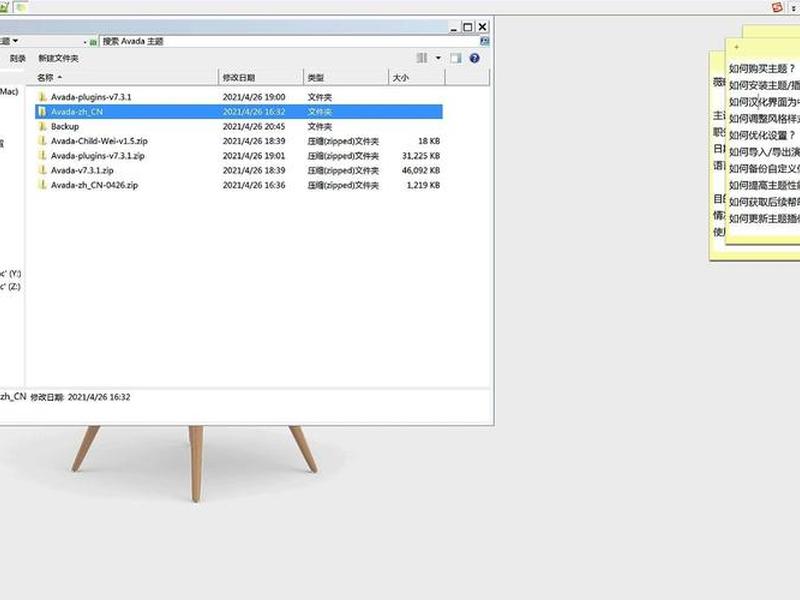Screen dimensions: 800x600
Task: Select file name Avada-v7.3.1.zip
Action: (82, 170)
